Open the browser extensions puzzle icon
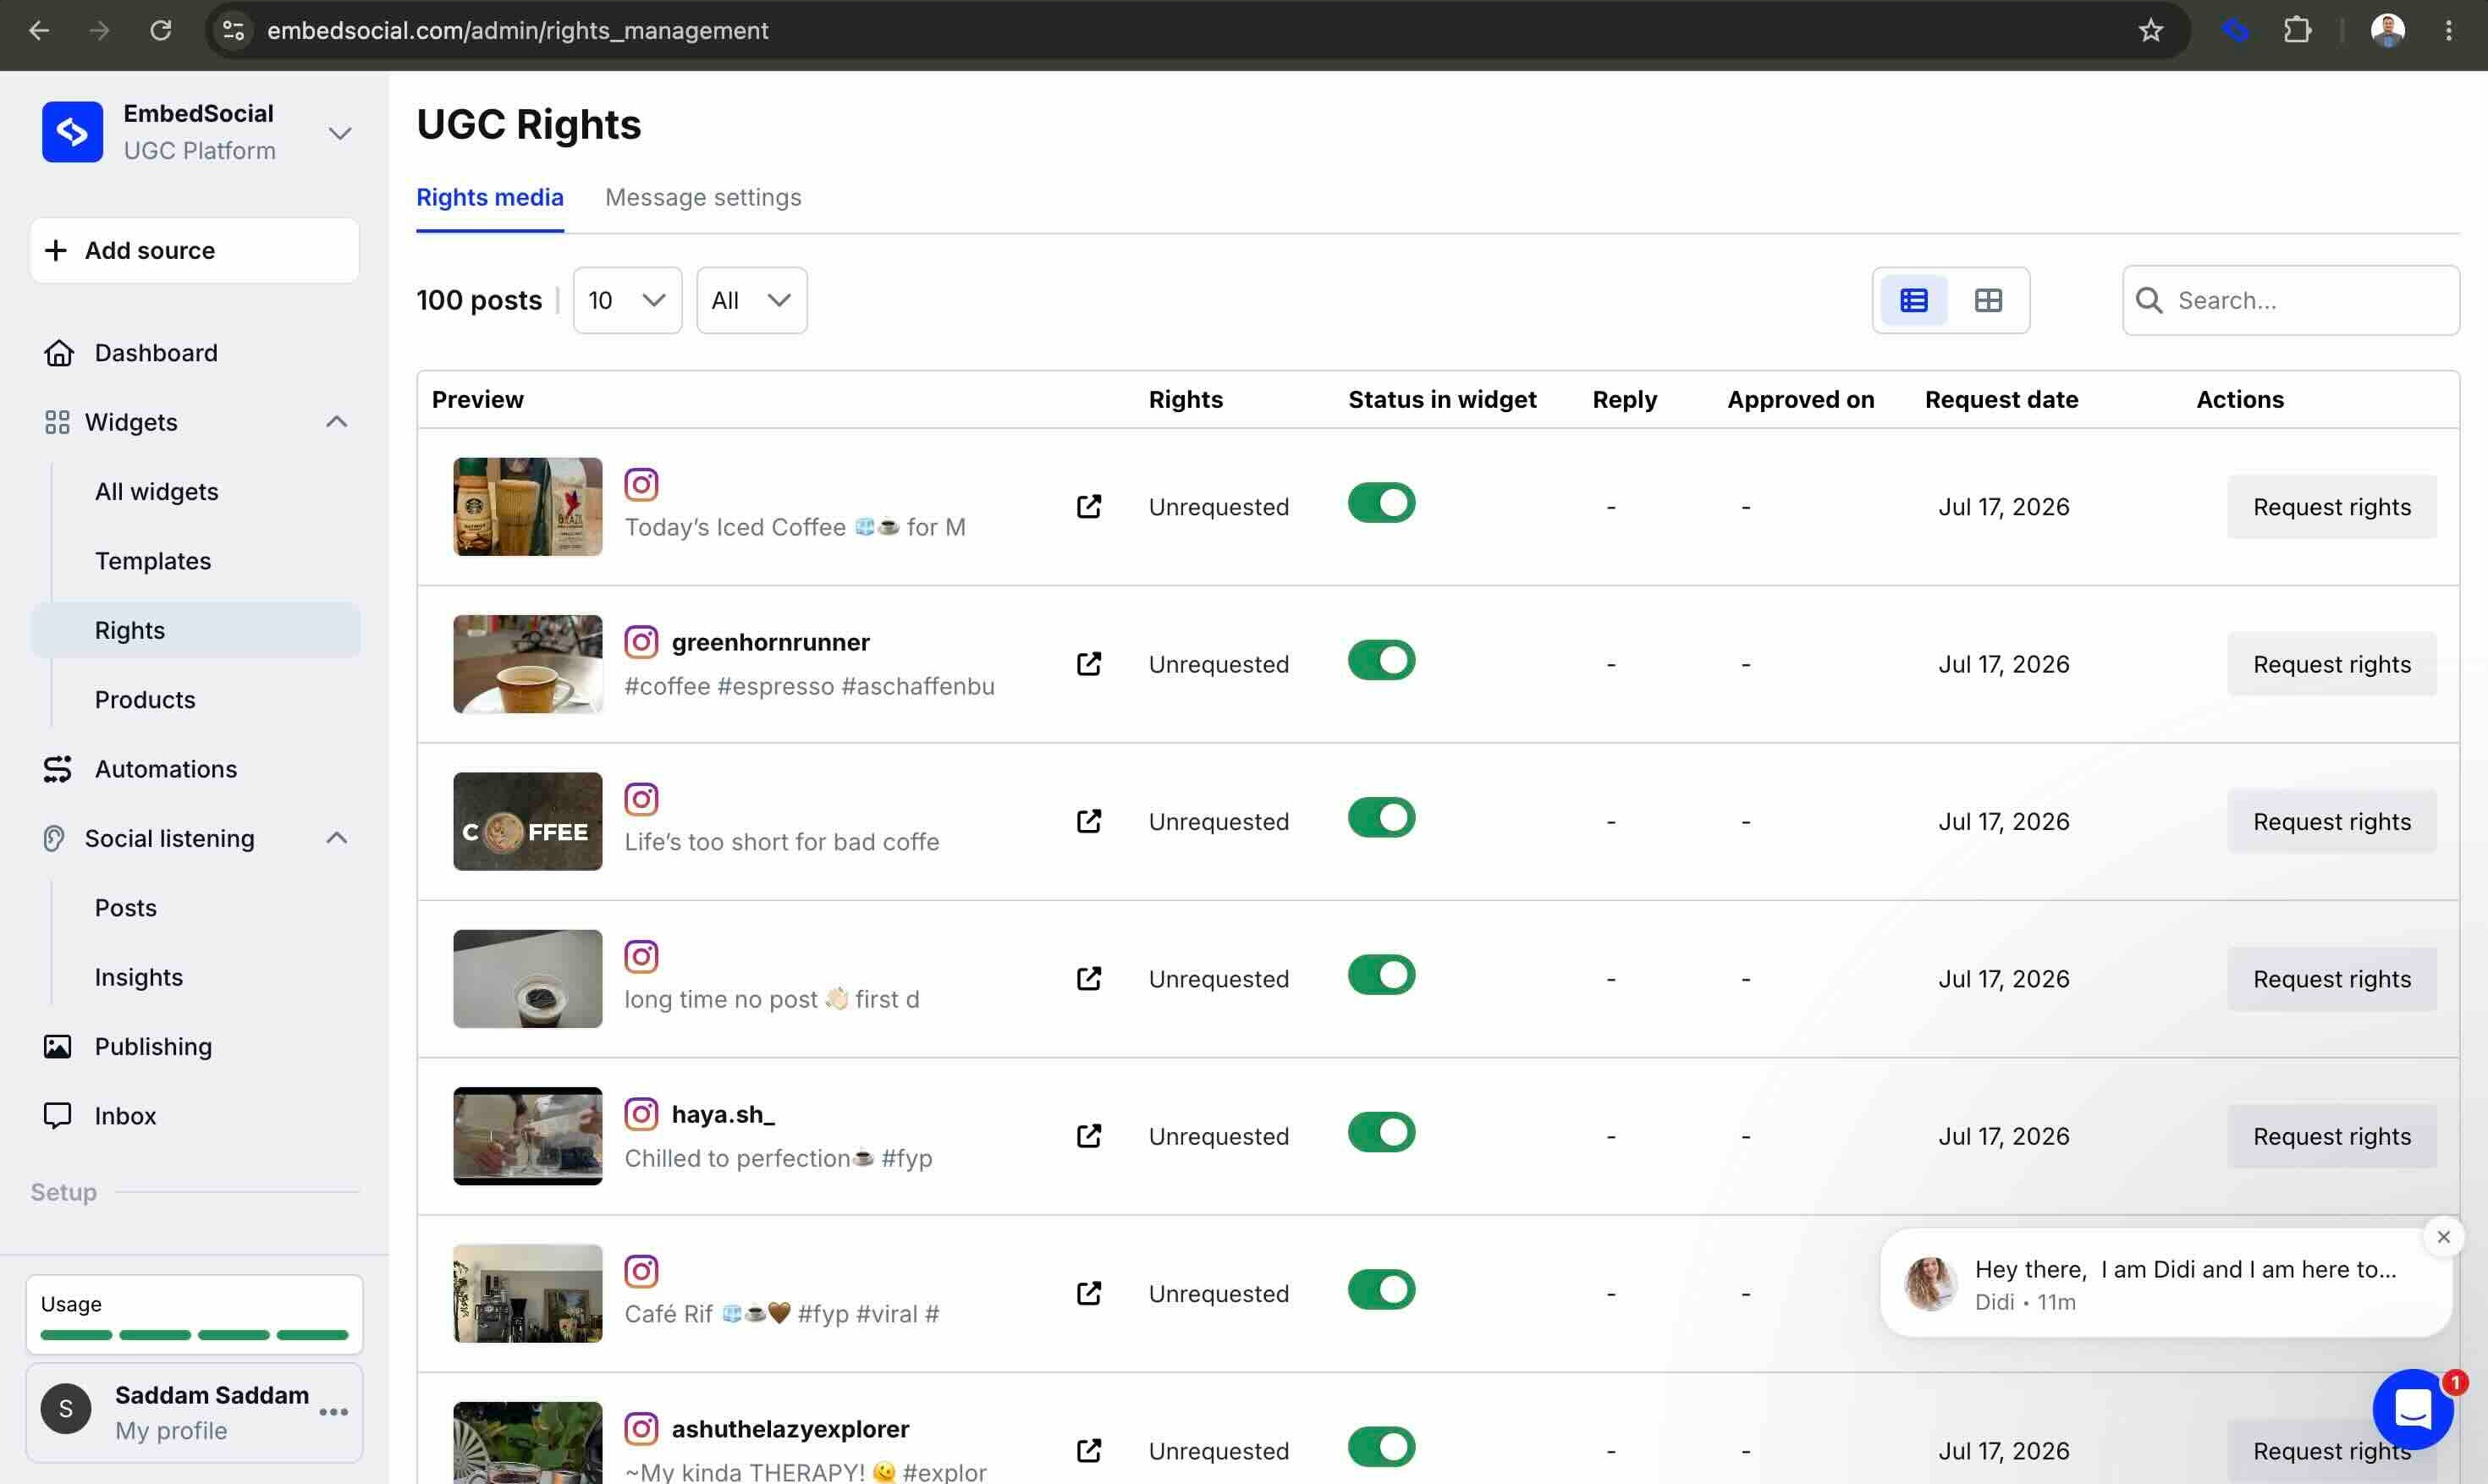Image resolution: width=2488 pixels, height=1484 pixels. (x=2298, y=31)
